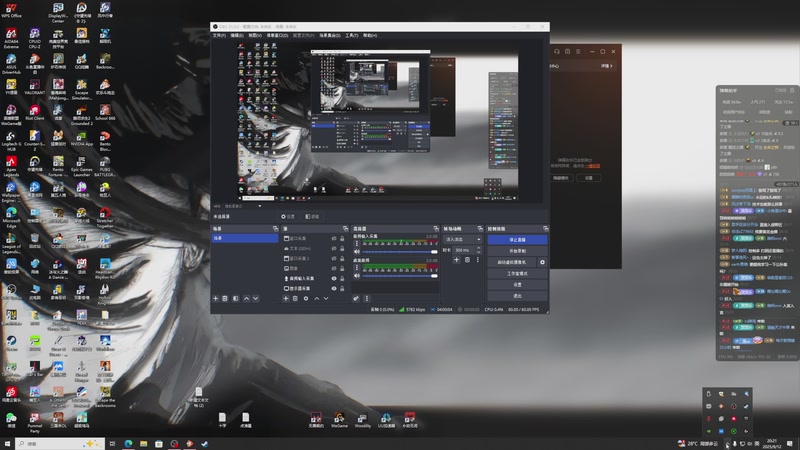Open the mixer bottom three-dot menu

pos(366,298)
